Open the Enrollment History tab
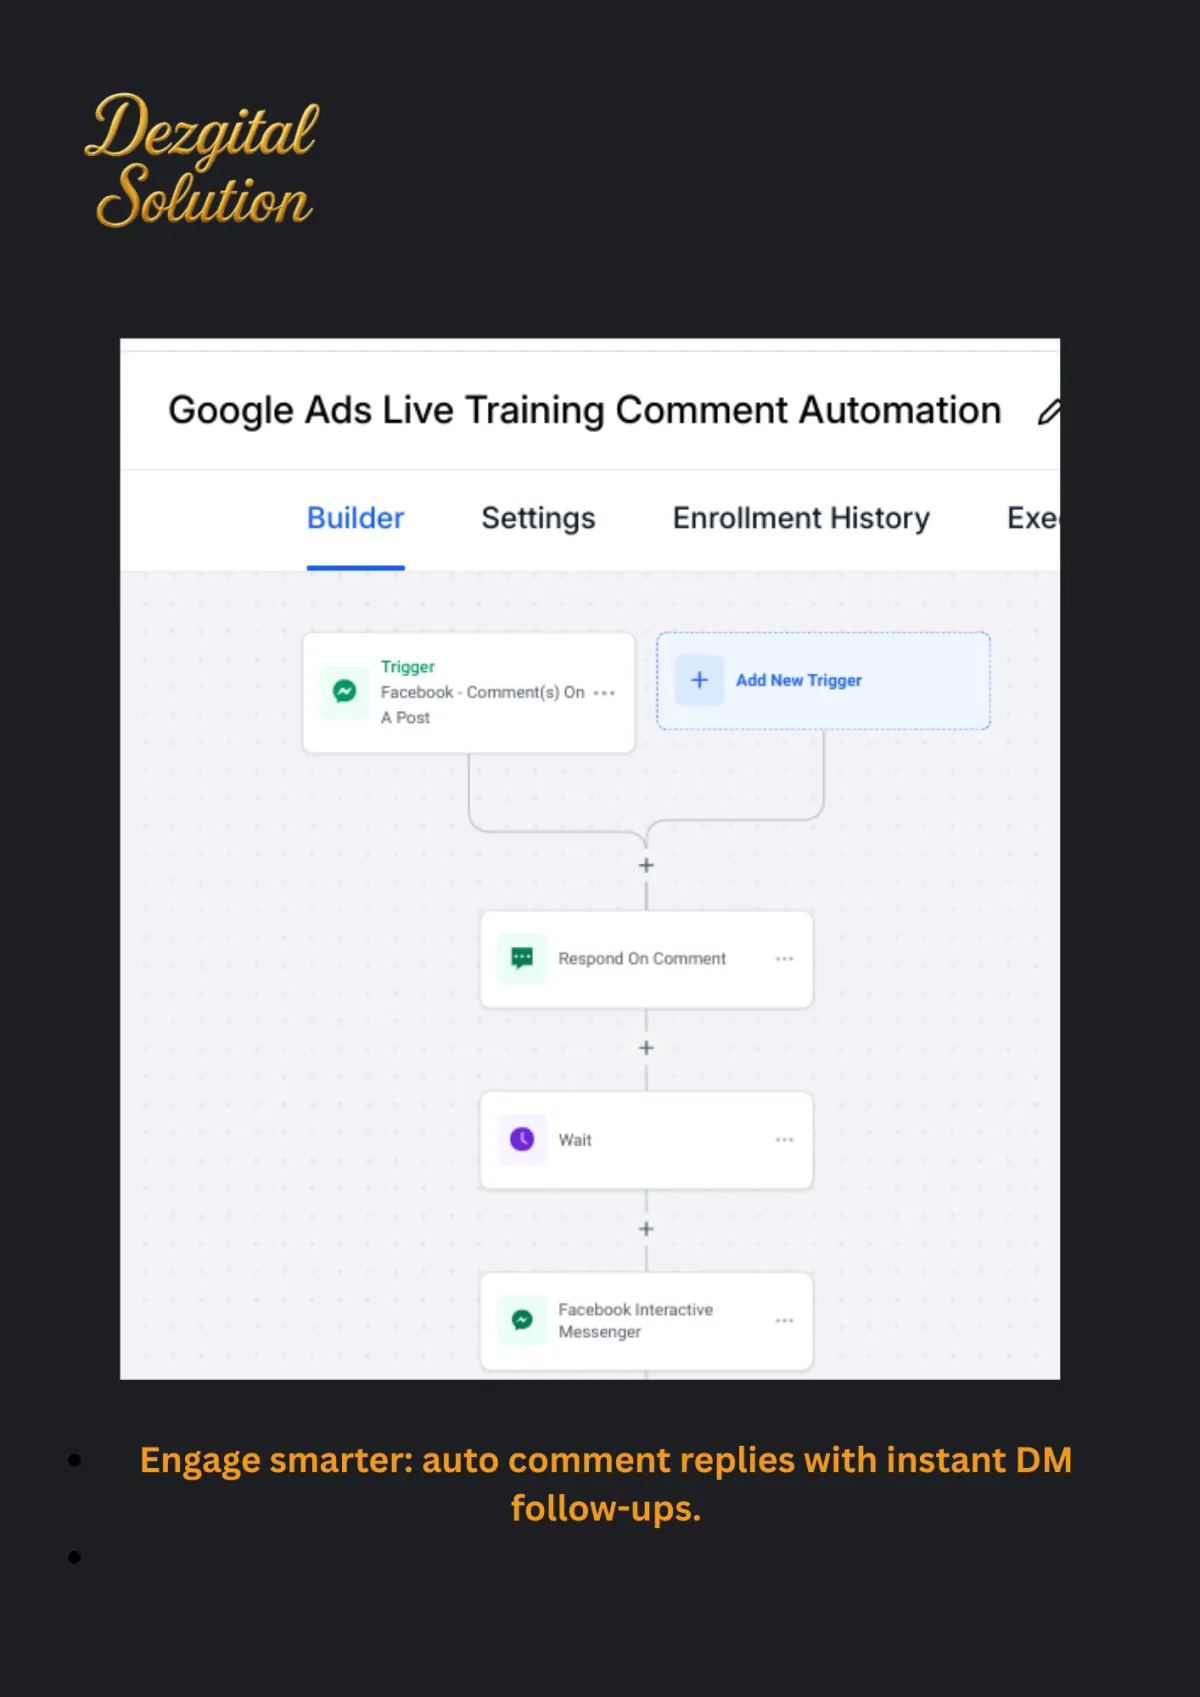Screen dimensions: 1200x1697 point(801,518)
